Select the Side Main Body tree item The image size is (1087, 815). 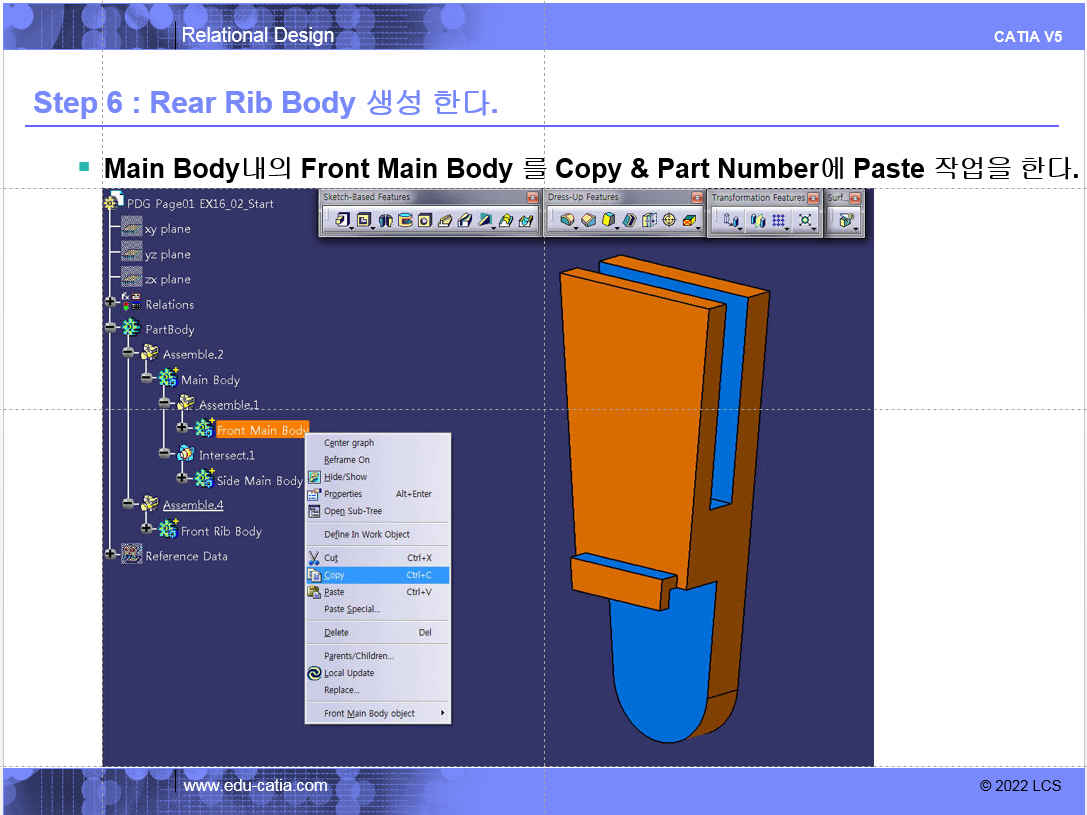pos(258,481)
